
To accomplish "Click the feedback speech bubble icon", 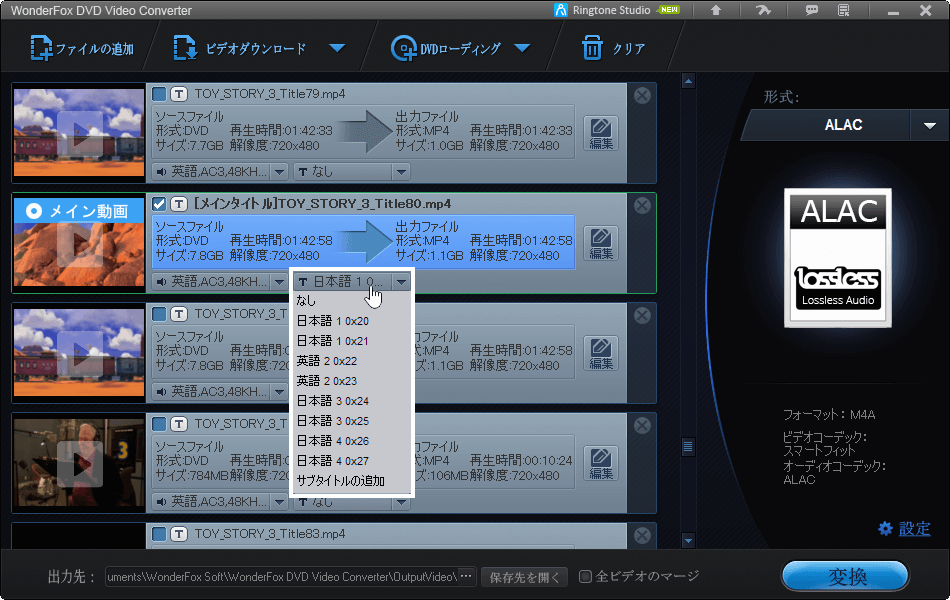I will click(x=811, y=10).
